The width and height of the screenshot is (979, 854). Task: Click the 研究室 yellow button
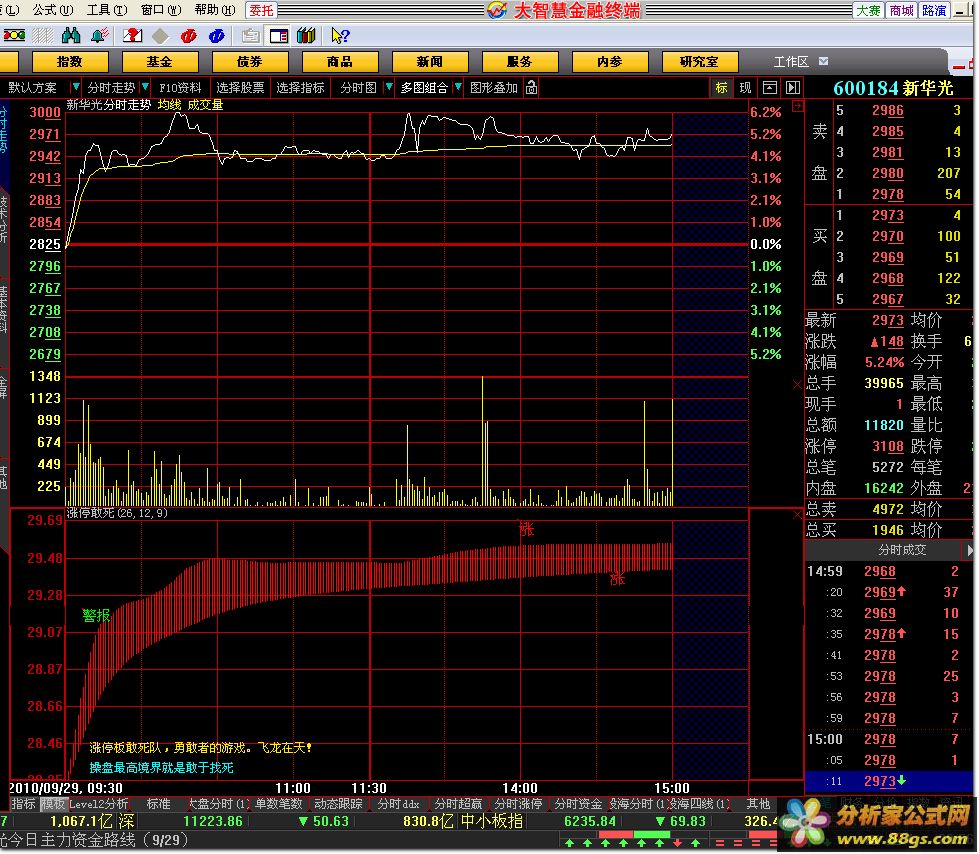[699, 62]
